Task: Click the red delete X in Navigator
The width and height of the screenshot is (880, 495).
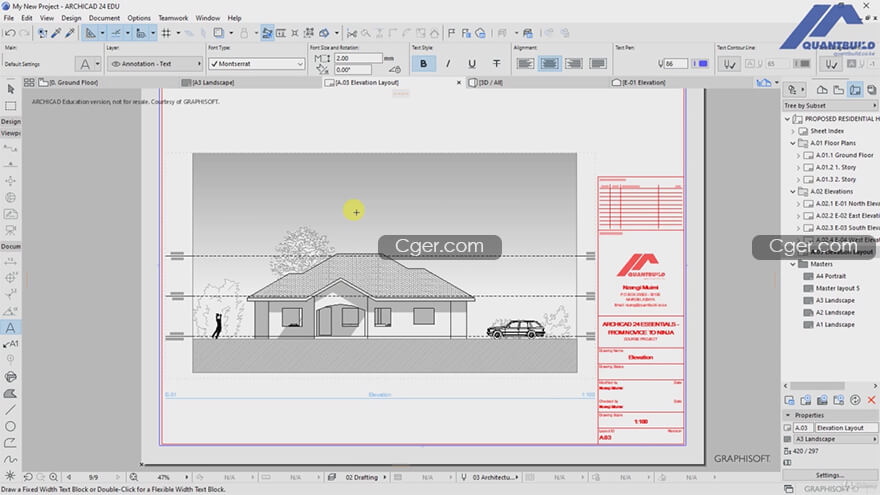Action: [871, 400]
